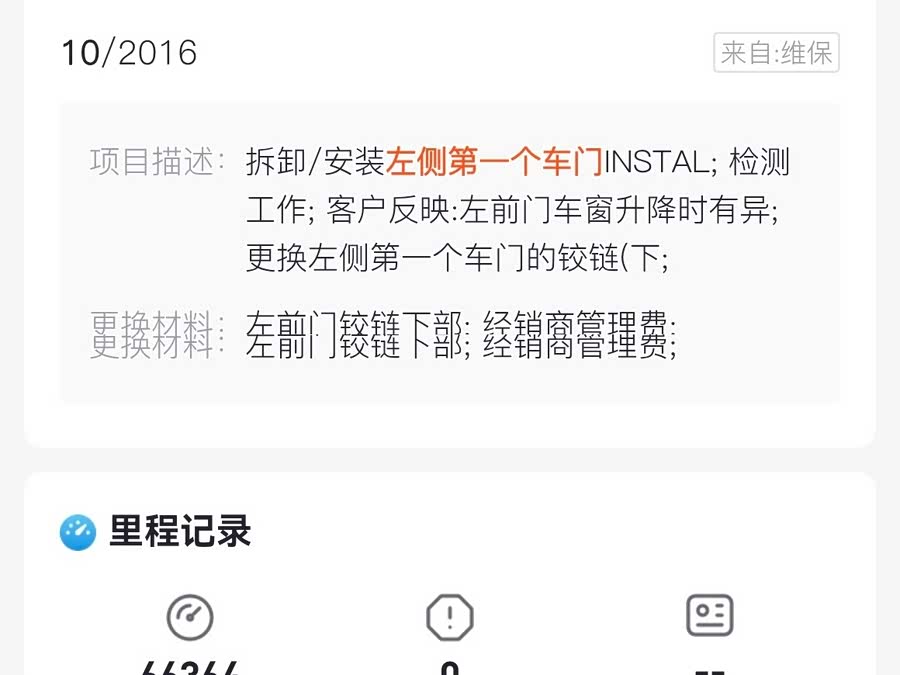
Task: Tap the 0 count under the warning icon
Action: pos(450,668)
